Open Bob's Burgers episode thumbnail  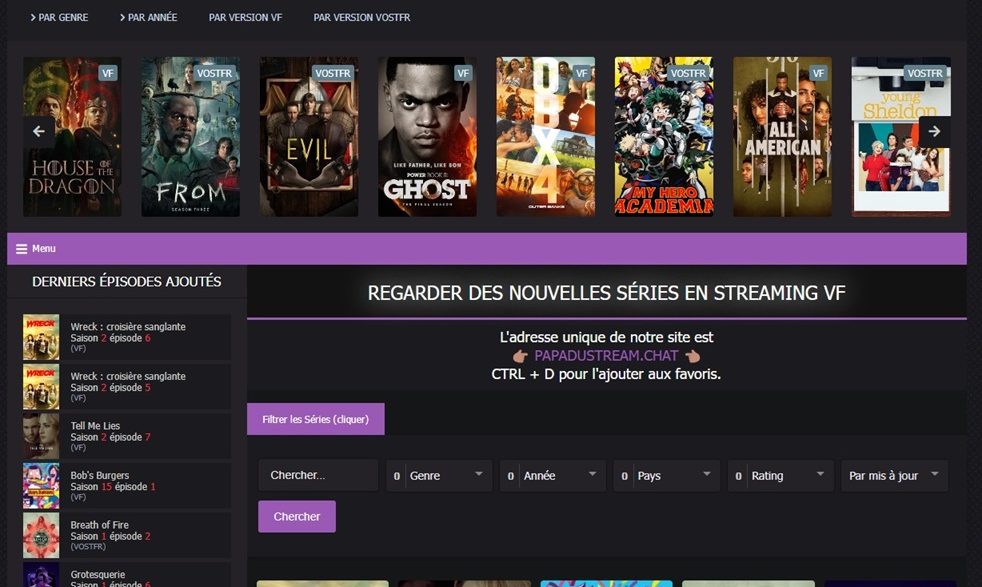tap(41, 486)
